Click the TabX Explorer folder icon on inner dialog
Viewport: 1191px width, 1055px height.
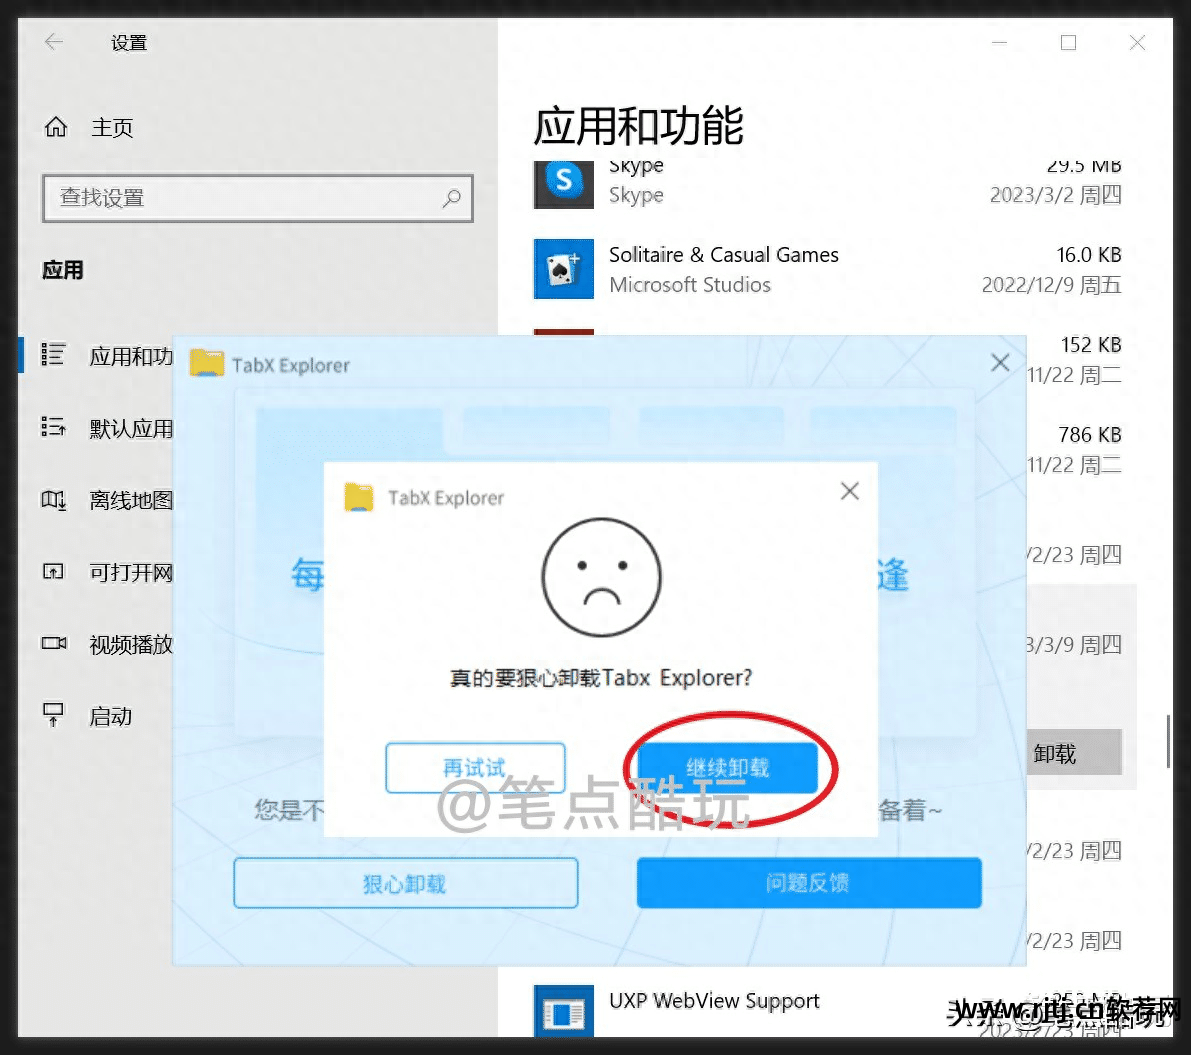[x=360, y=497]
